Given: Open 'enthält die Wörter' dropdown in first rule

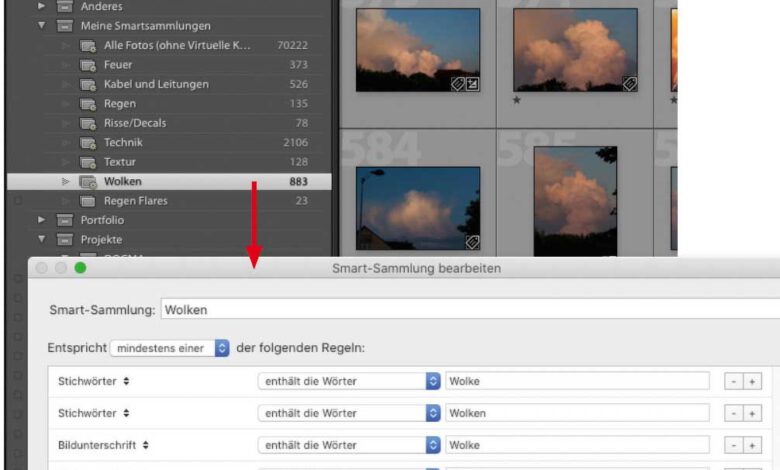Looking at the screenshot, I should [x=349, y=381].
